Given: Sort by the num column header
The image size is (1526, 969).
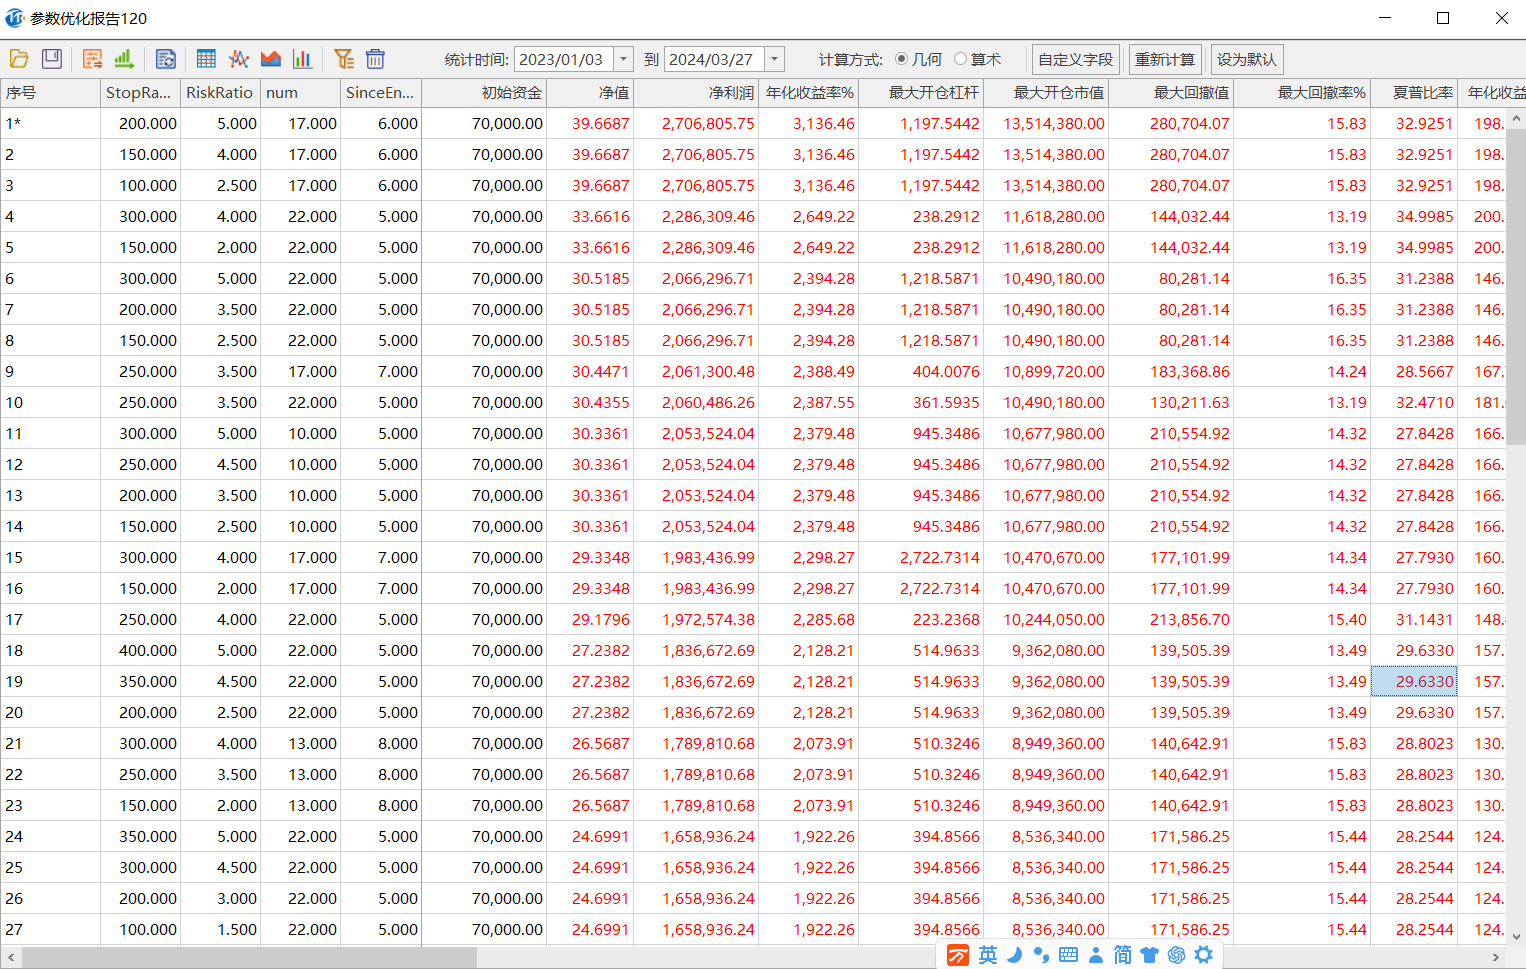Looking at the screenshot, I should pyautogui.click(x=300, y=93).
